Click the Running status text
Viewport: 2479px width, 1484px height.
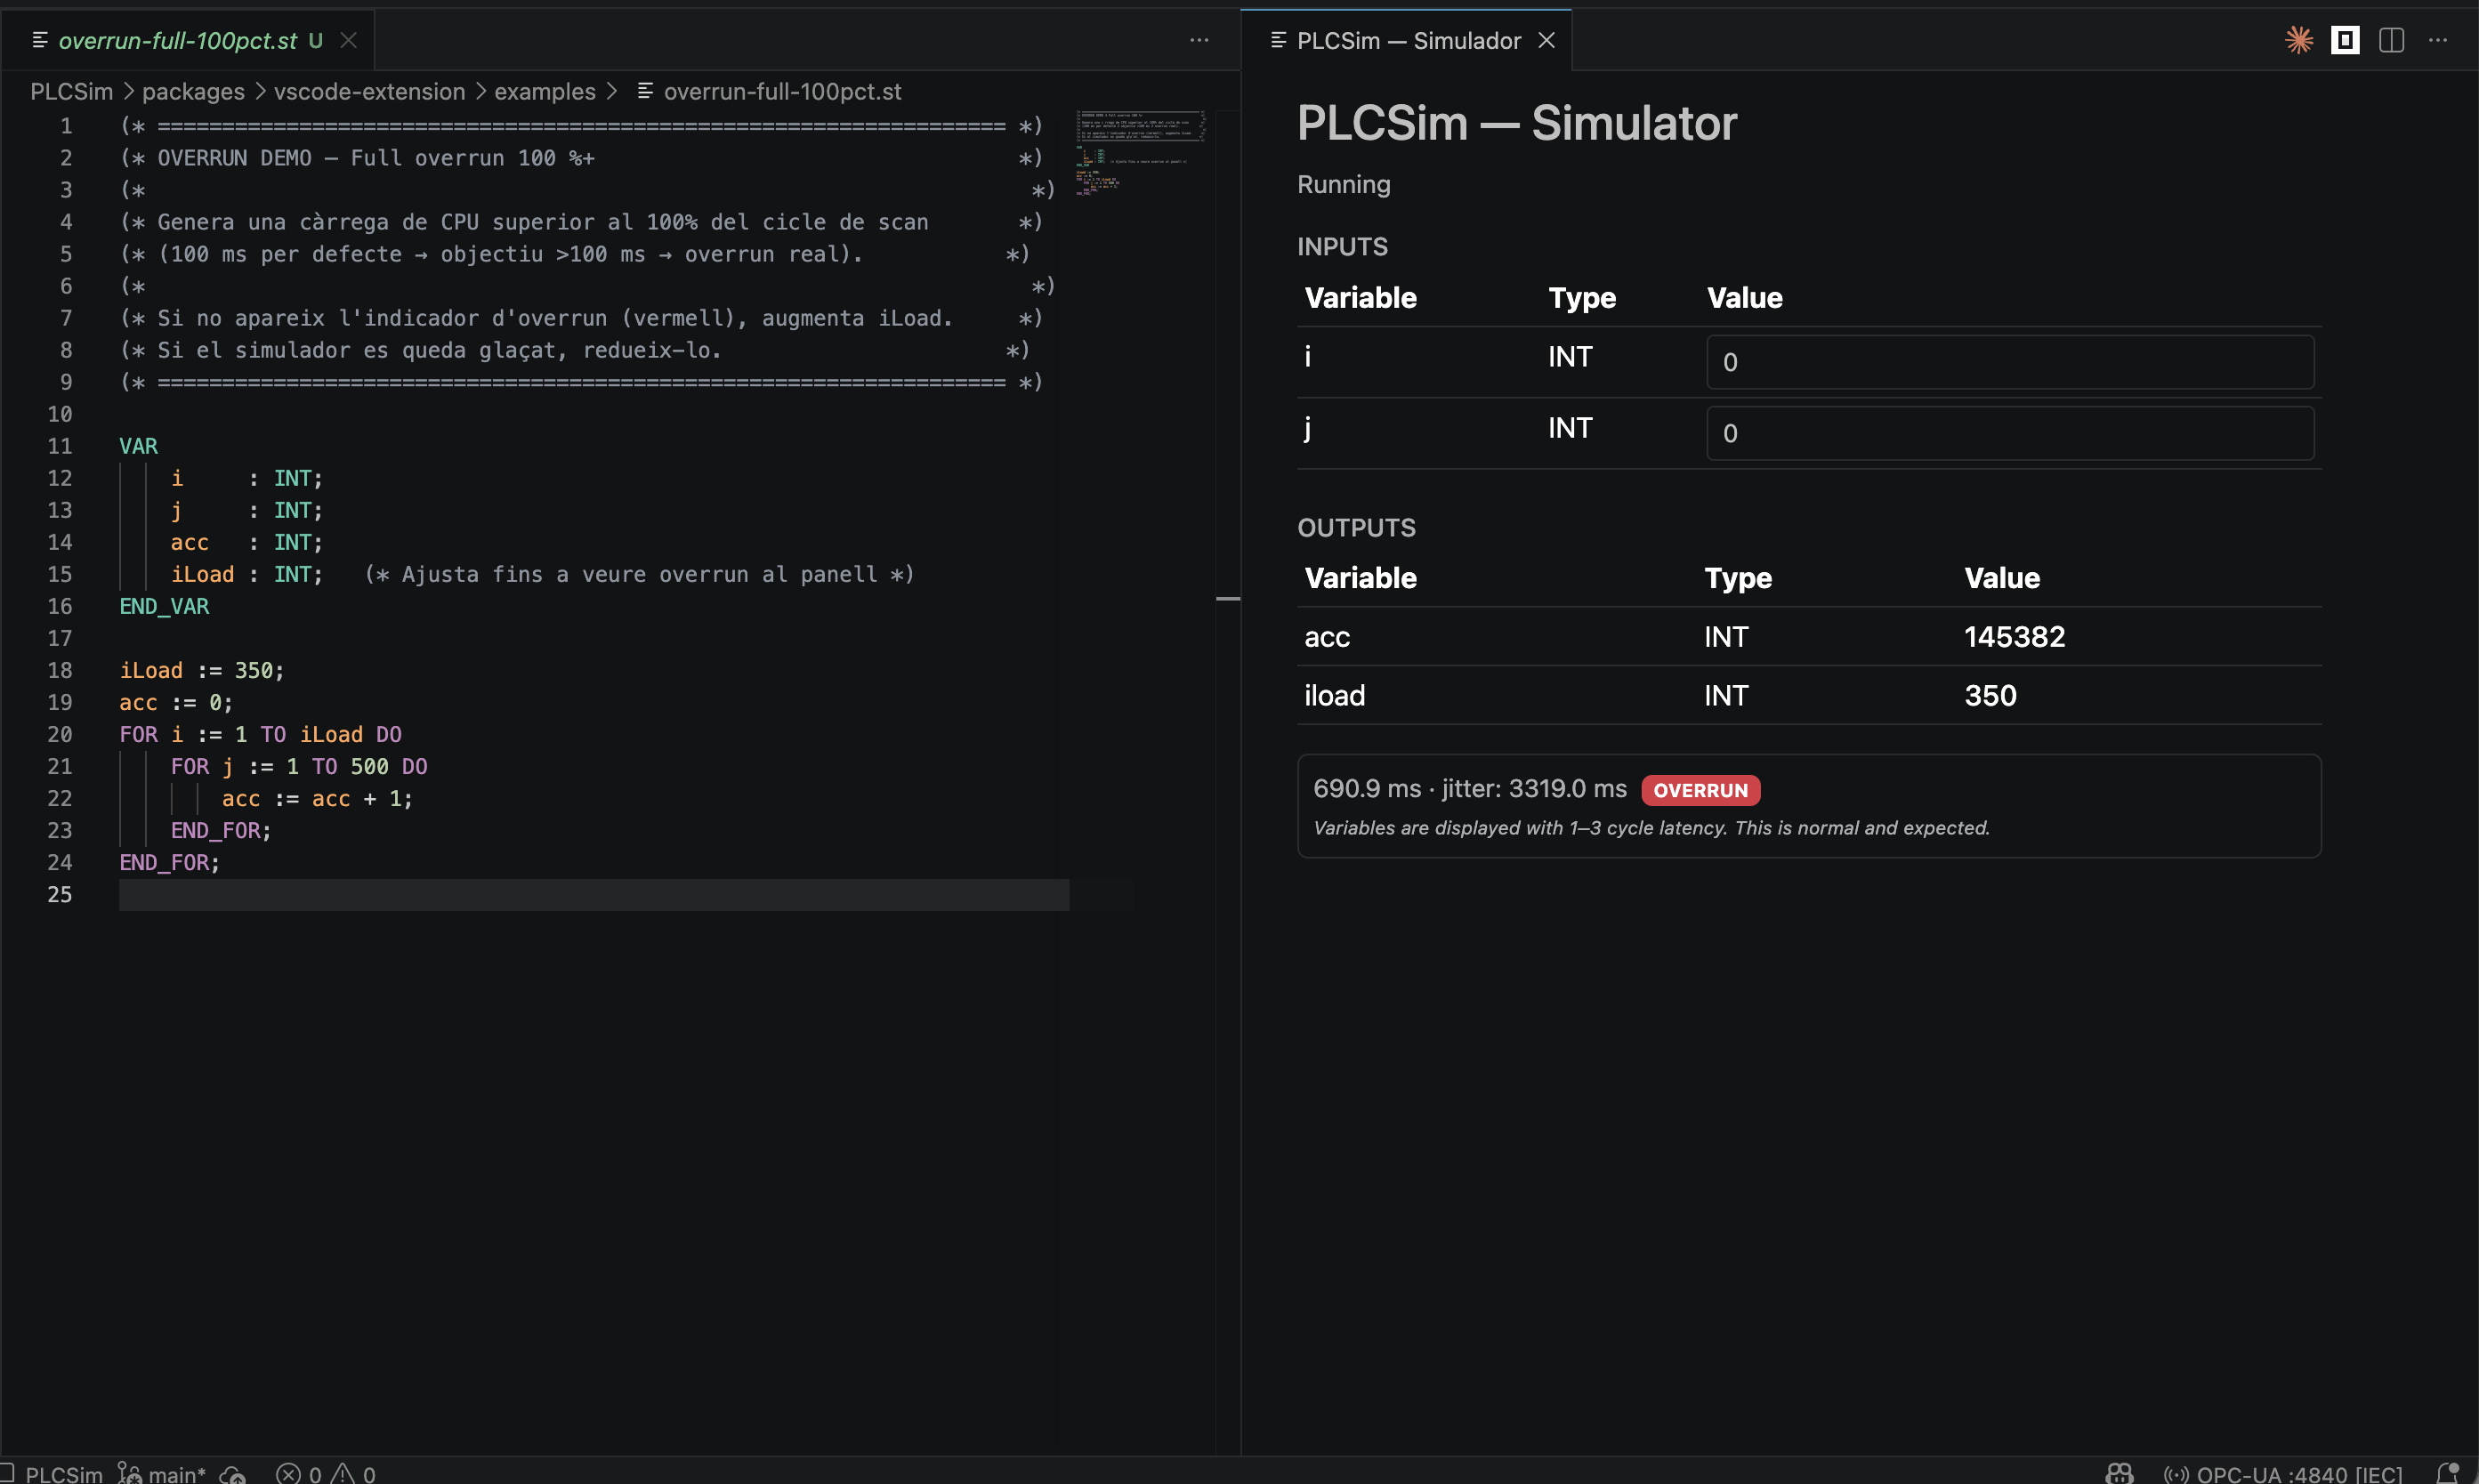pyautogui.click(x=1343, y=184)
